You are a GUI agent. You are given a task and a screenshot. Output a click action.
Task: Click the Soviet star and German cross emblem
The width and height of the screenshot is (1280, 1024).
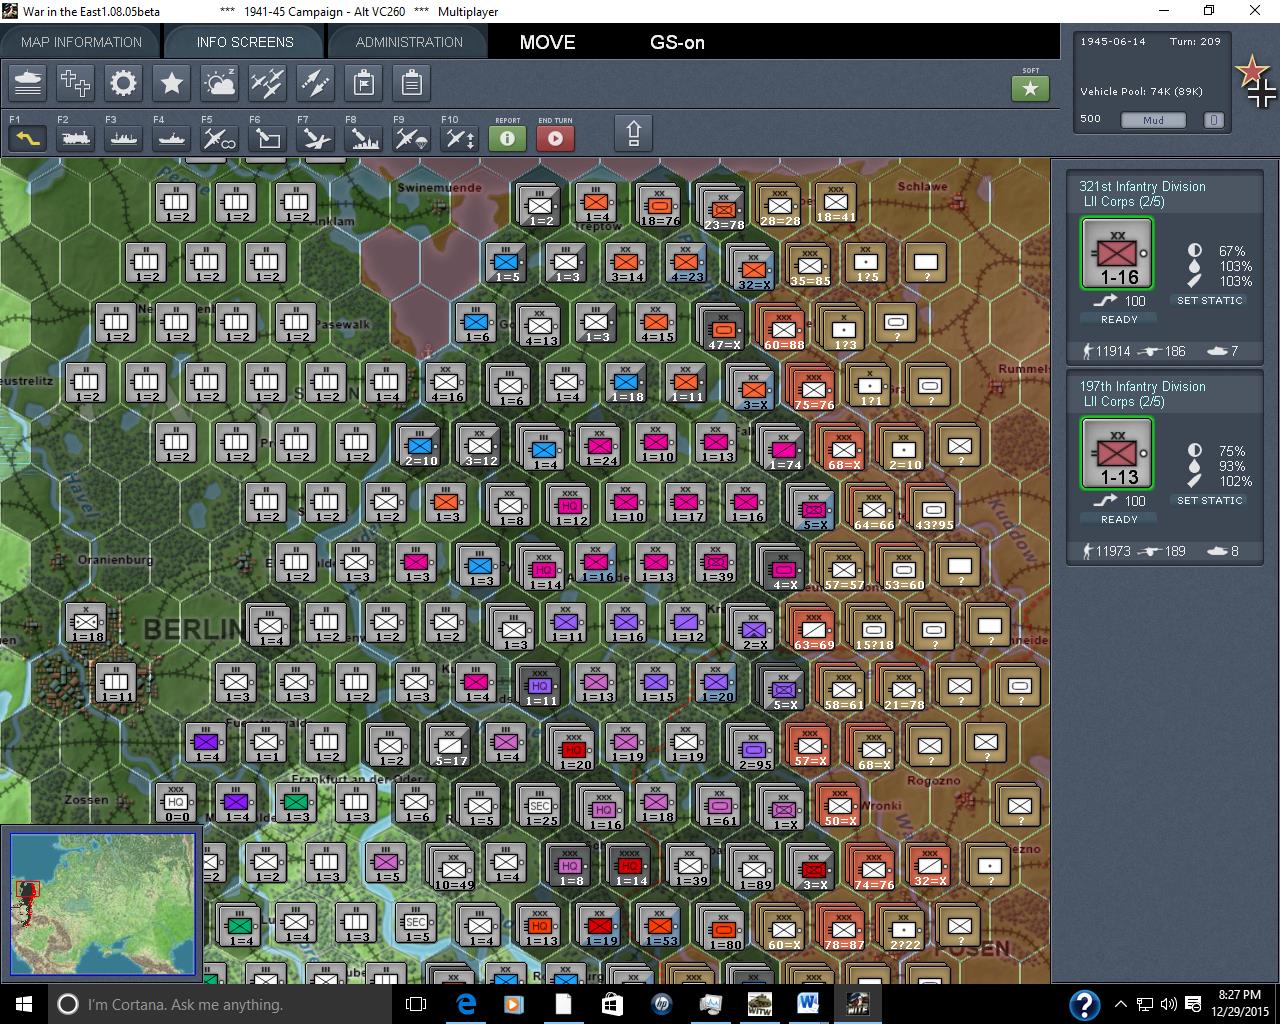click(x=1255, y=81)
